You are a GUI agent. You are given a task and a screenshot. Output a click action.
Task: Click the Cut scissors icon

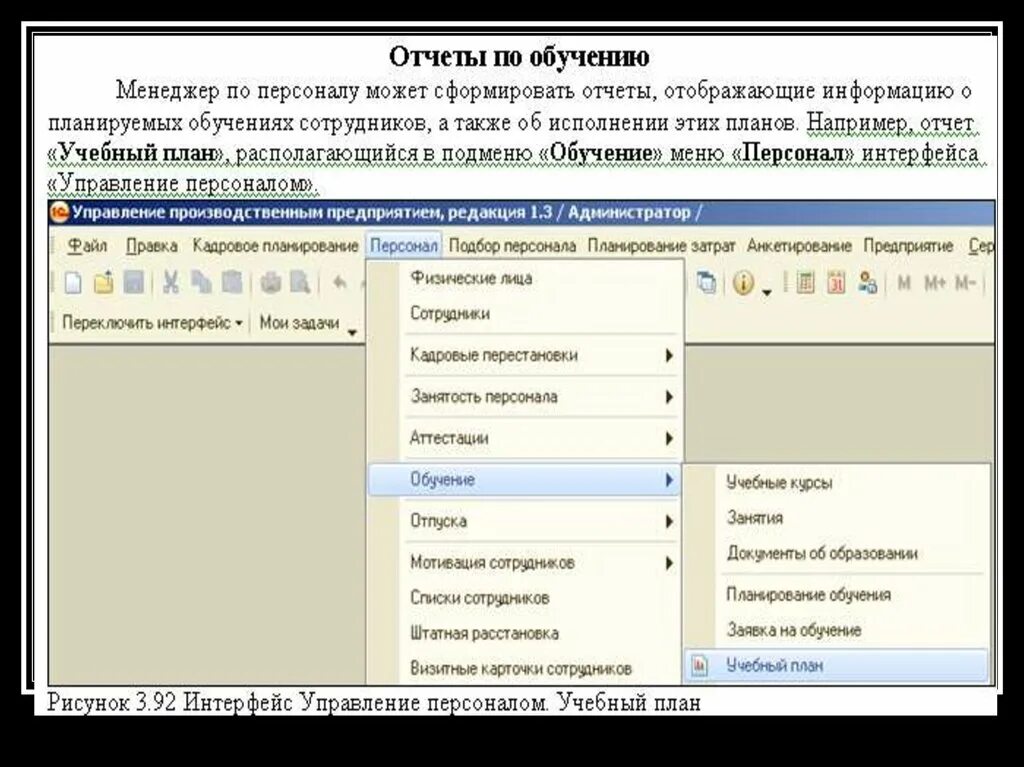coord(171,283)
